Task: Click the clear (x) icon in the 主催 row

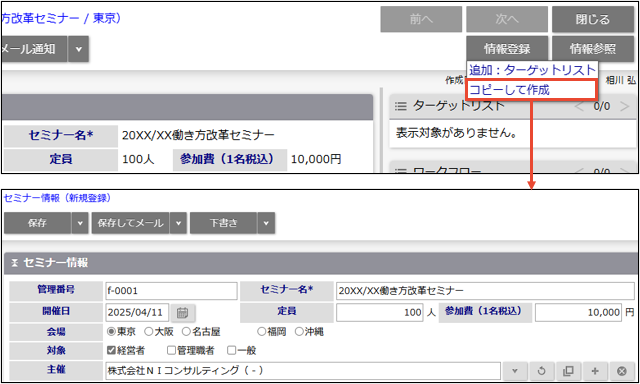Action: coord(622,371)
